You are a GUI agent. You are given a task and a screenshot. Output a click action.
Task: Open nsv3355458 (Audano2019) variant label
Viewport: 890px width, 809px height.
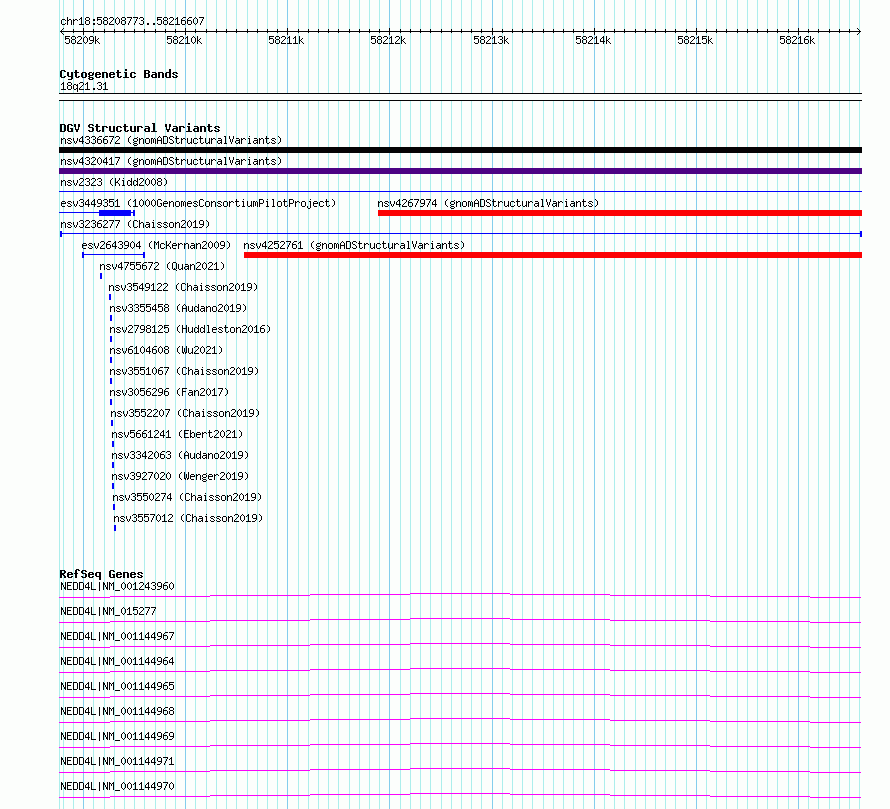[x=178, y=308]
